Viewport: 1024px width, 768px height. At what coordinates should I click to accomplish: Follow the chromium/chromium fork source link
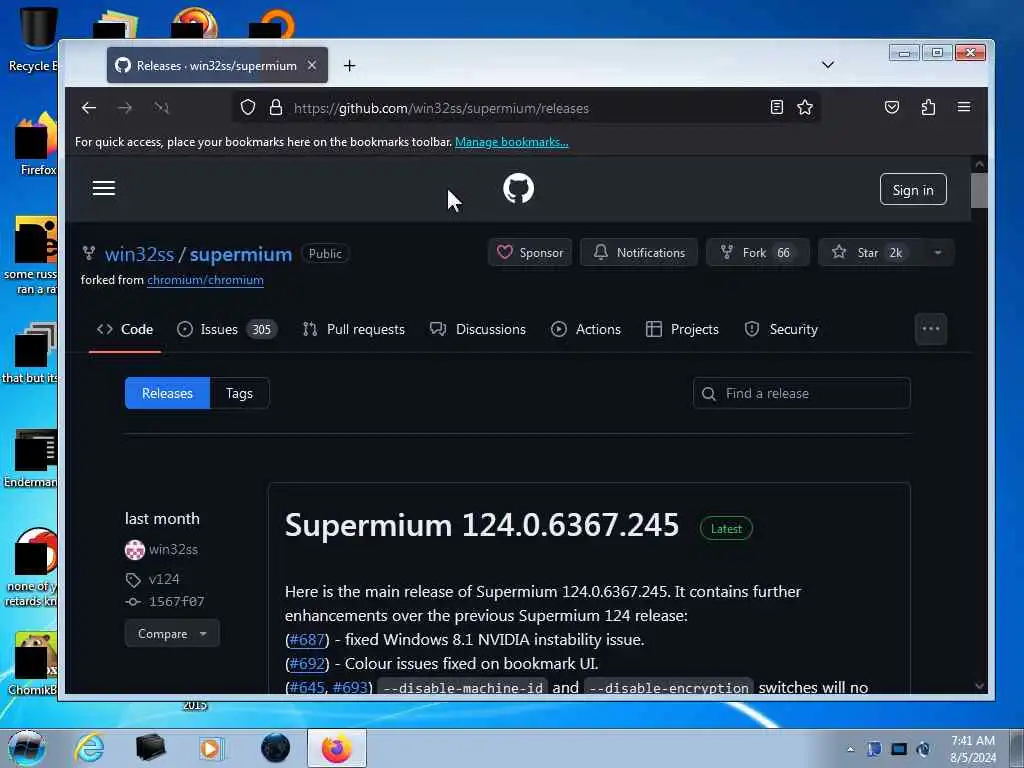[x=205, y=280]
